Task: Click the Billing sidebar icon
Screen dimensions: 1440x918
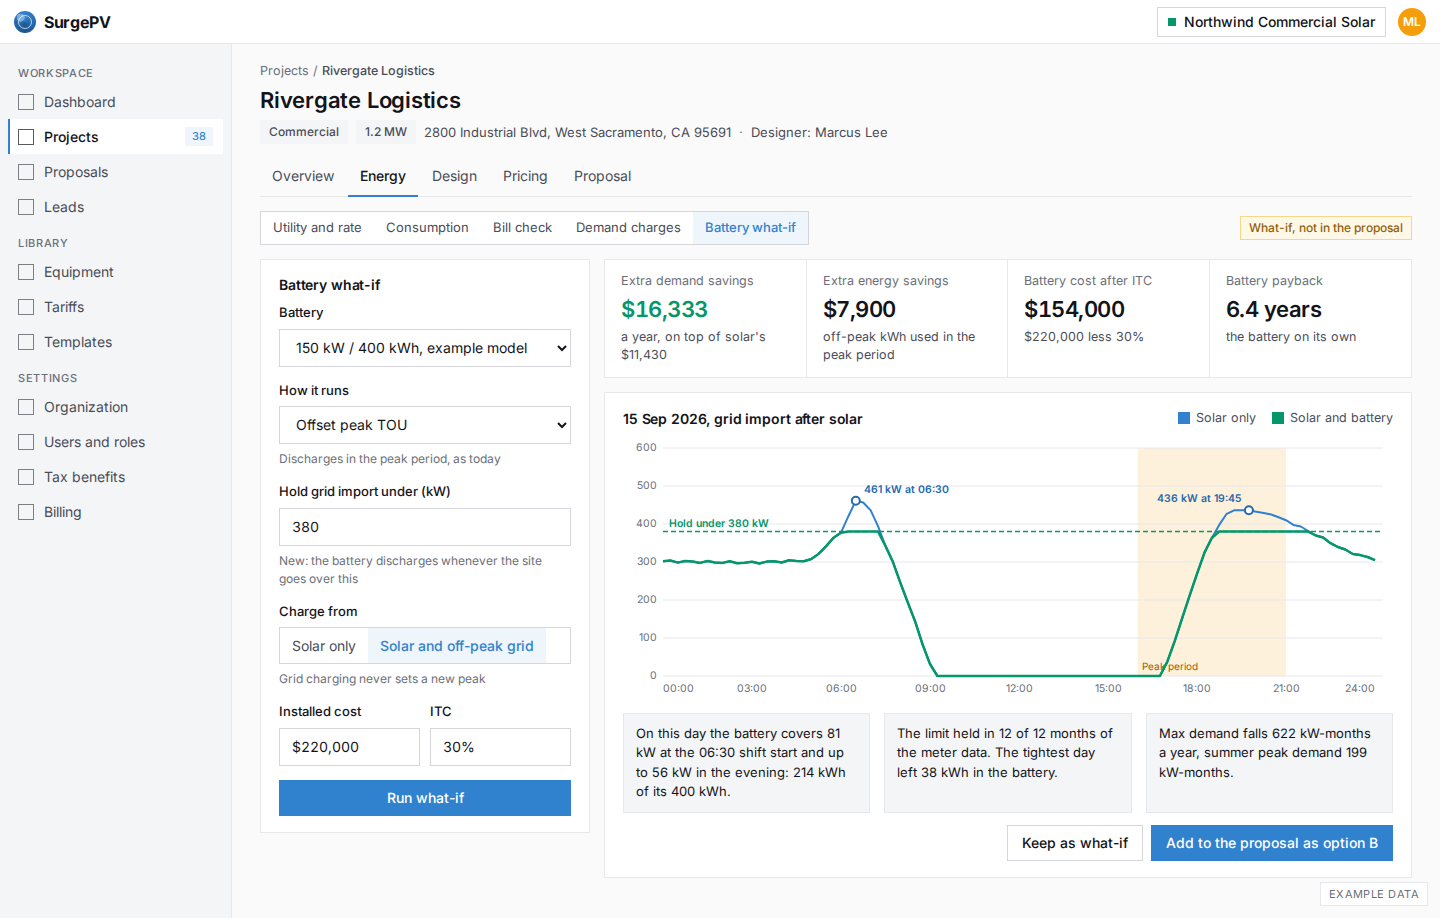Action: 26,512
